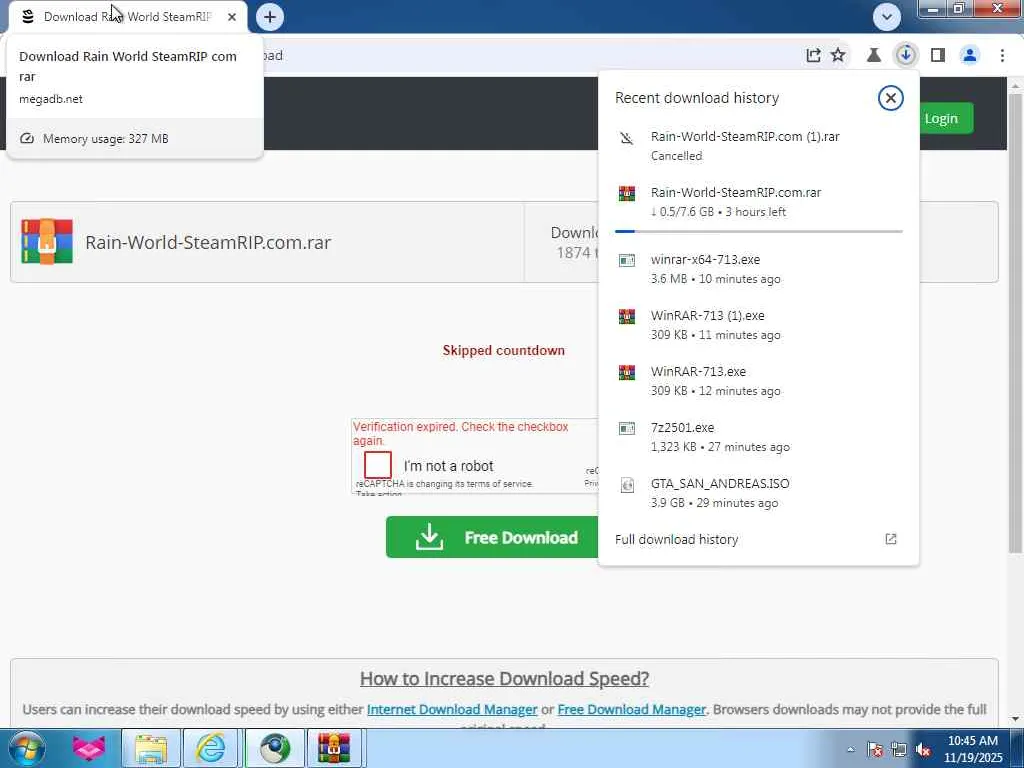Screen dimensions: 1024x768
Task: Click the download progress bar
Action: 758,231
